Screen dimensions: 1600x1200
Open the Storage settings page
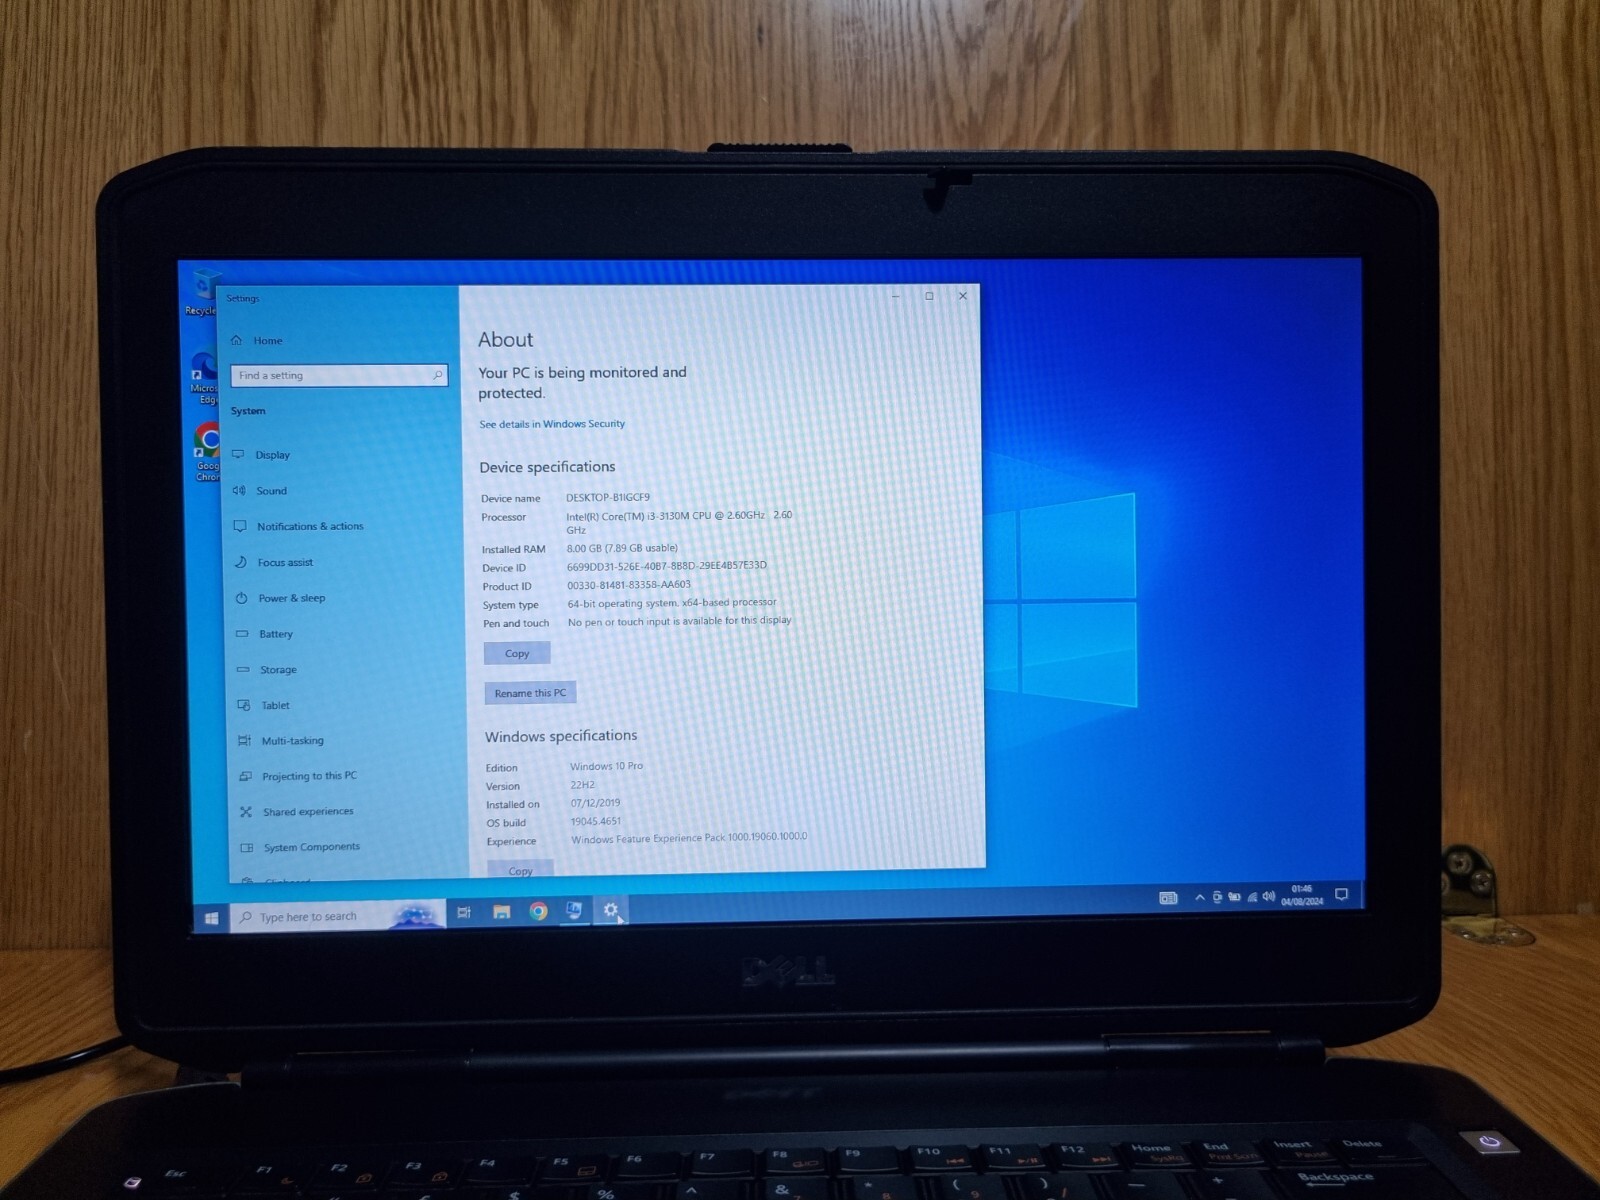coord(267,670)
